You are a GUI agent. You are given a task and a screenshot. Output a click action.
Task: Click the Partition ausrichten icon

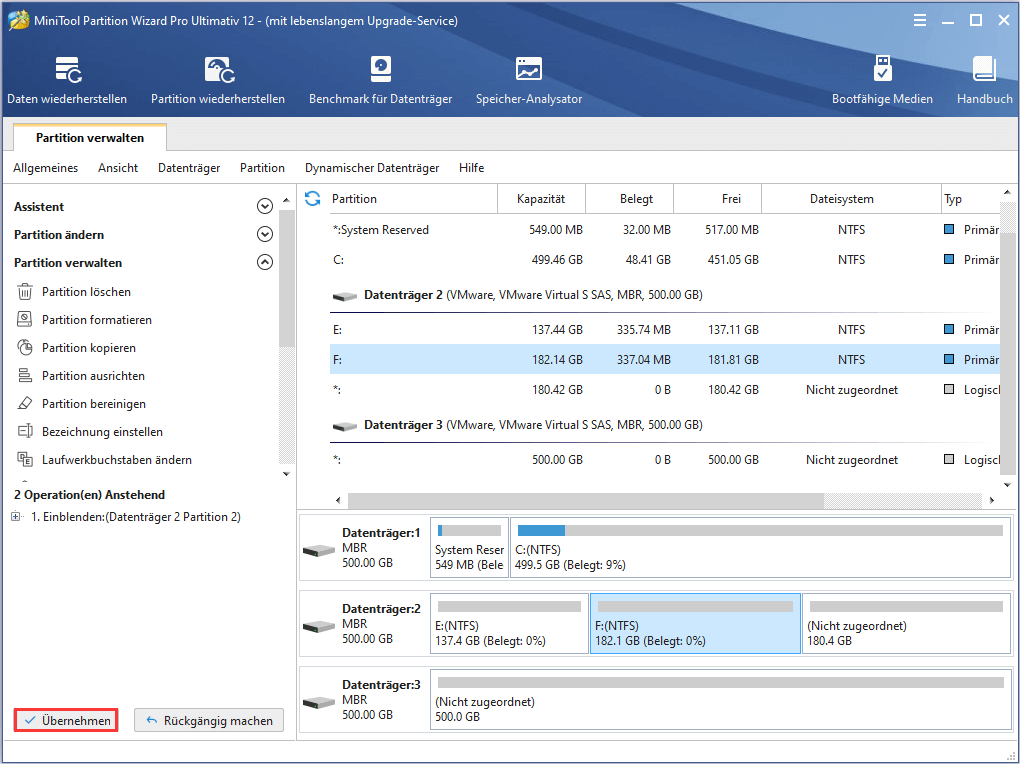click(x=25, y=375)
